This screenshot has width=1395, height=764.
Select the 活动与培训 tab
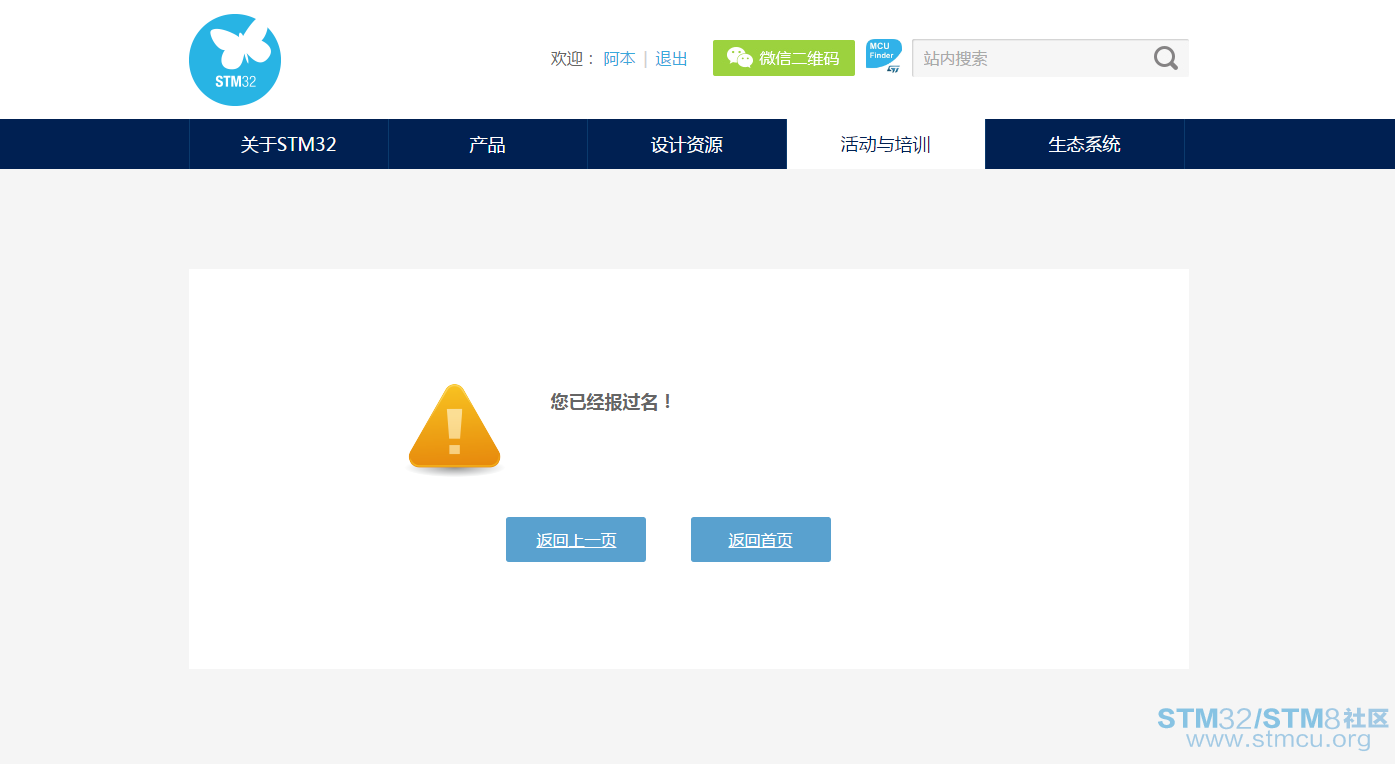[886, 144]
